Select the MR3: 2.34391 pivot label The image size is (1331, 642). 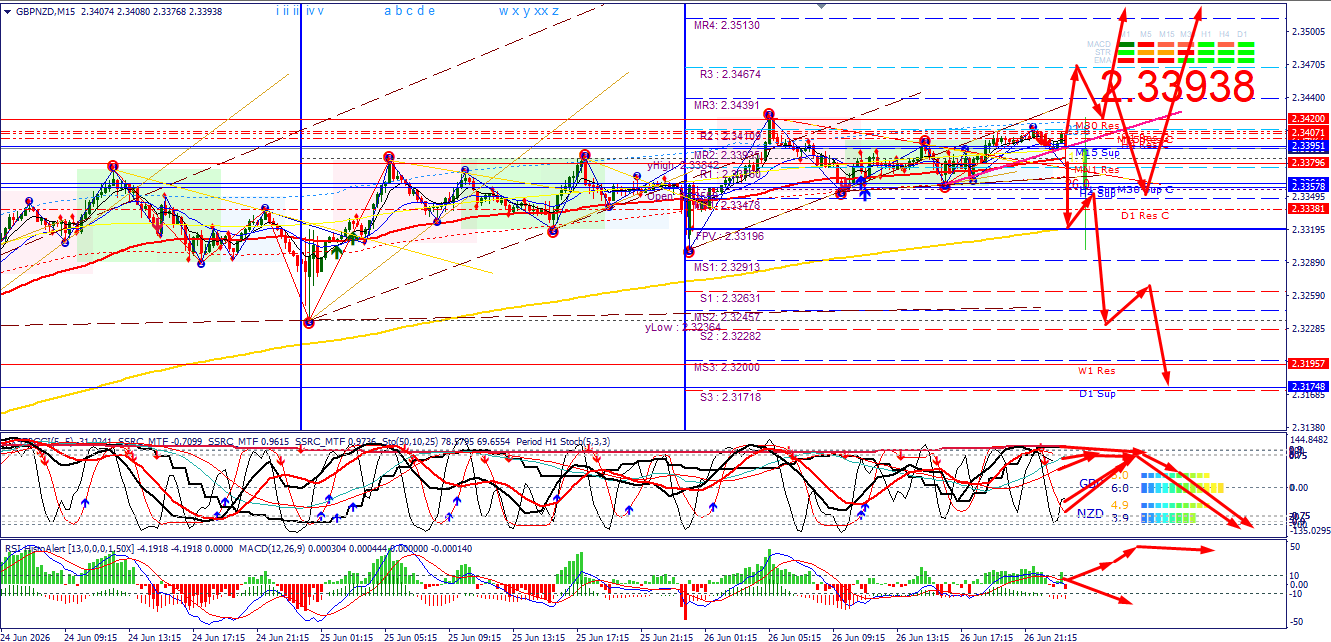727,105
